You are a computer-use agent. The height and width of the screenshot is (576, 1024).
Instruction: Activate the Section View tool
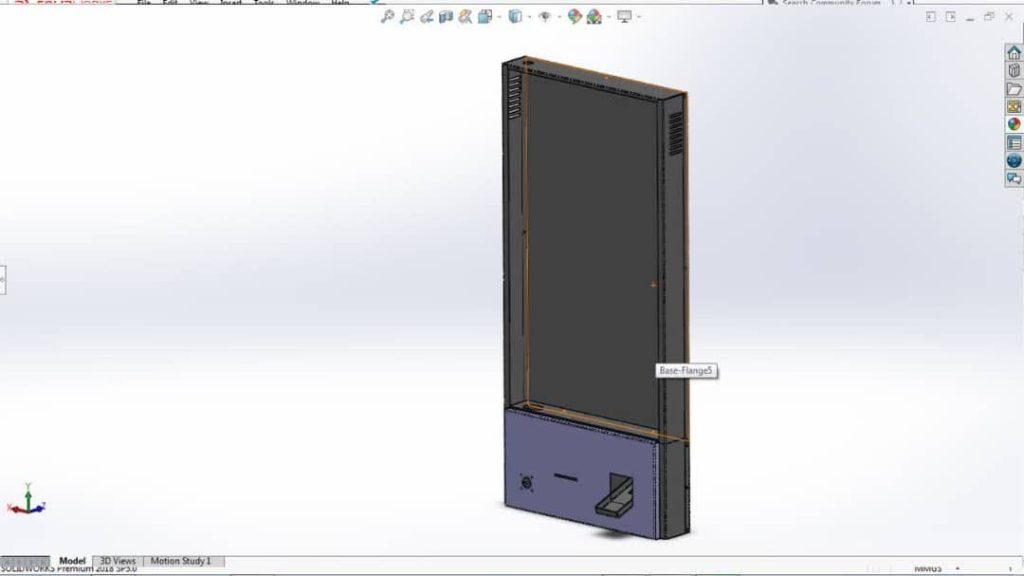pyautogui.click(x=446, y=16)
